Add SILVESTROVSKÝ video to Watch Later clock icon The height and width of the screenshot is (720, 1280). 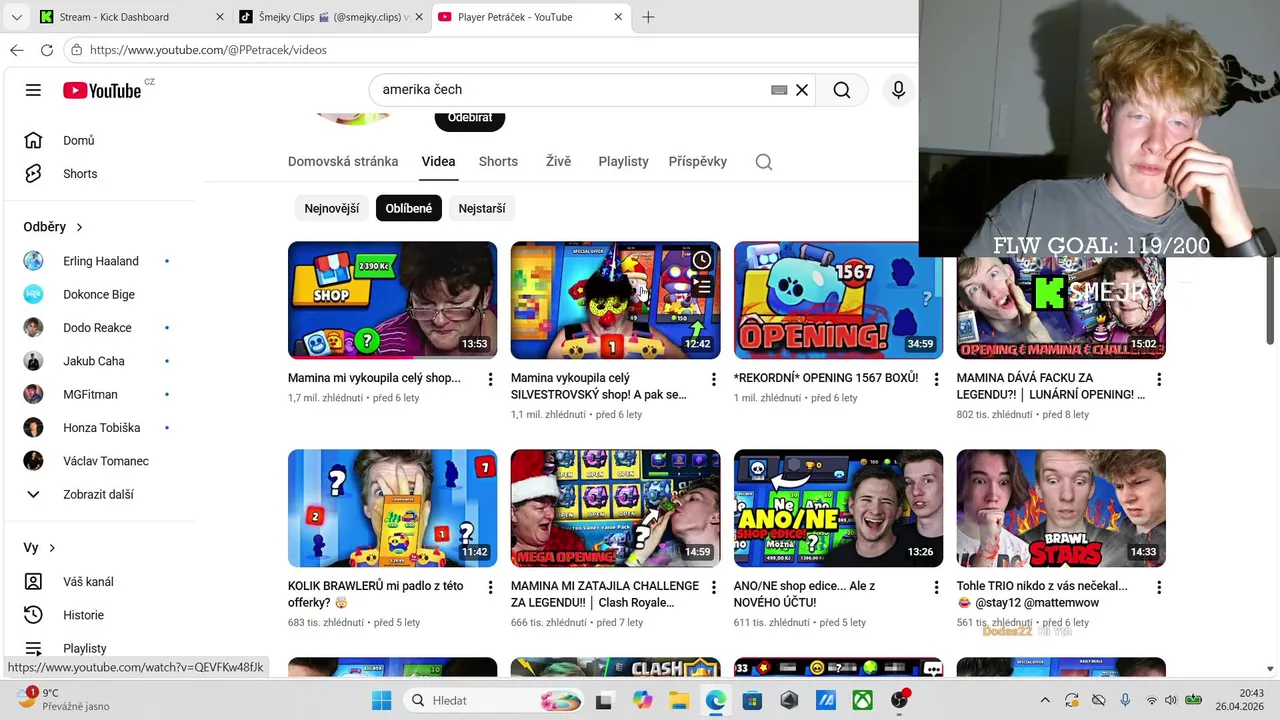tap(702, 260)
